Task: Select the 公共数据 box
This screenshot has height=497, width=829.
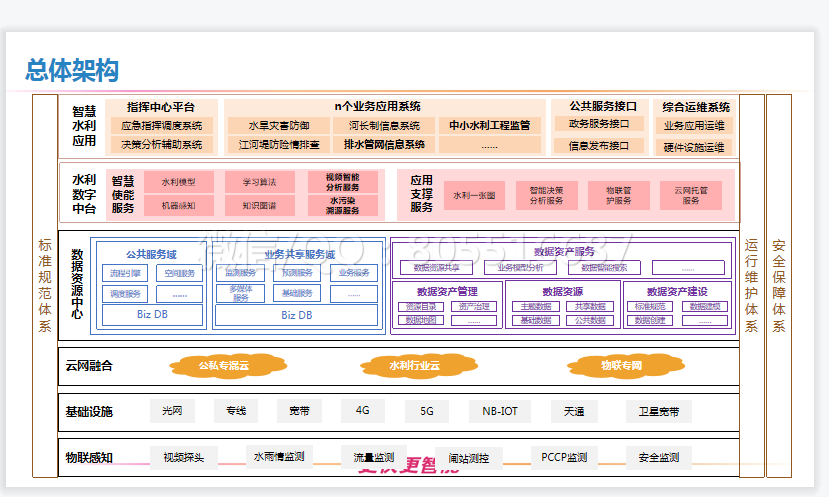Action: pyautogui.click(x=590, y=320)
